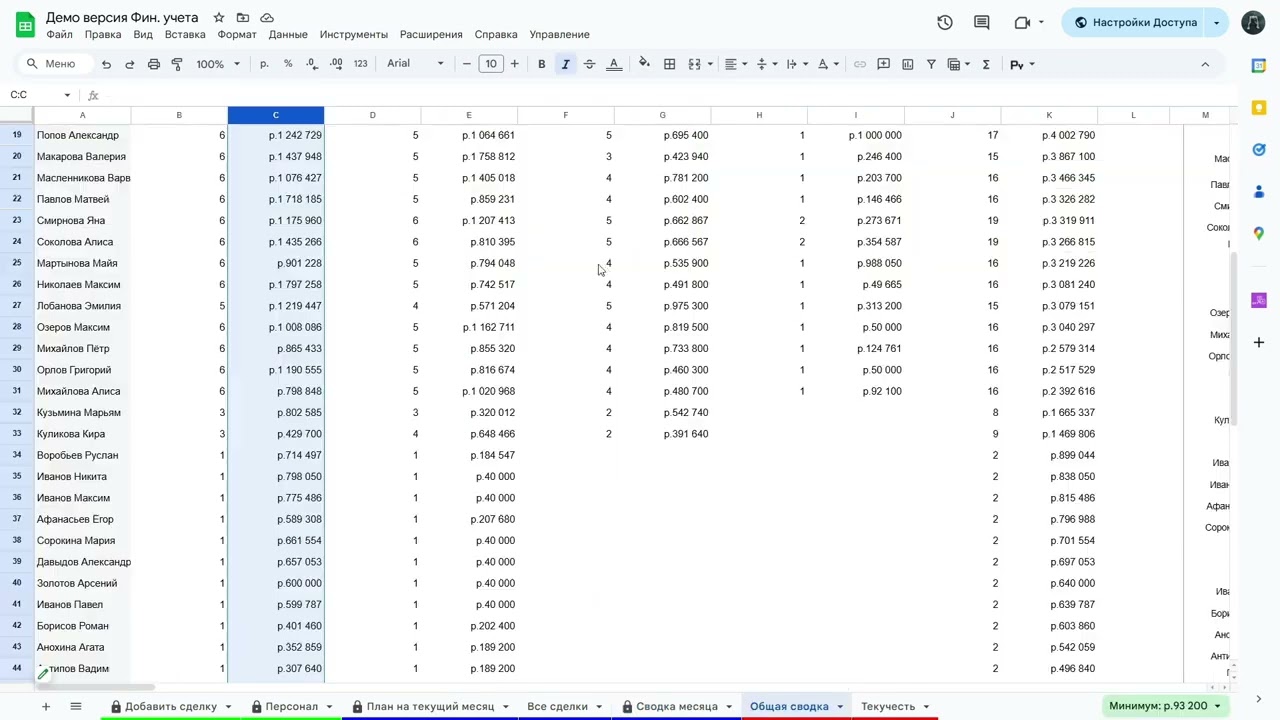Increase decimal places
This screenshot has width=1280, height=720.
point(336,64)
